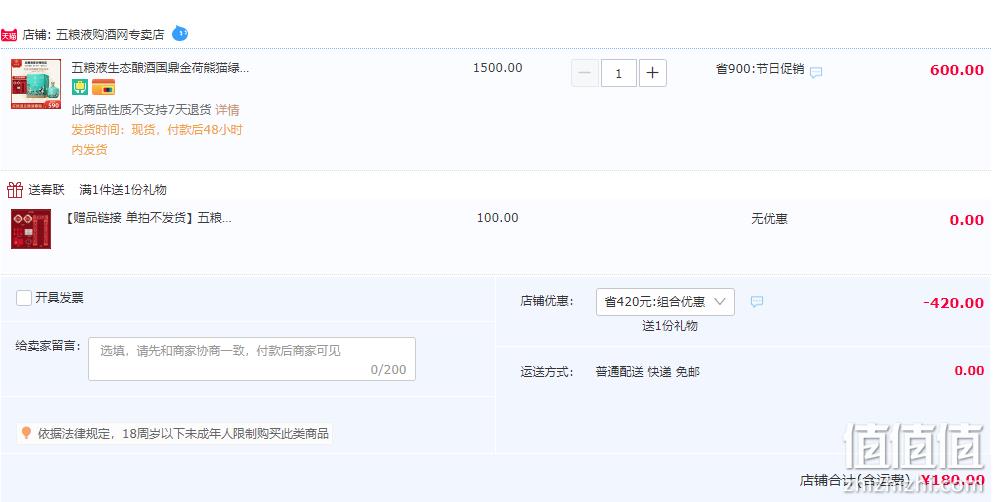993x502 pixels.
Task: Click the legal notice about buyers under 18
Action: coord(183,434)
